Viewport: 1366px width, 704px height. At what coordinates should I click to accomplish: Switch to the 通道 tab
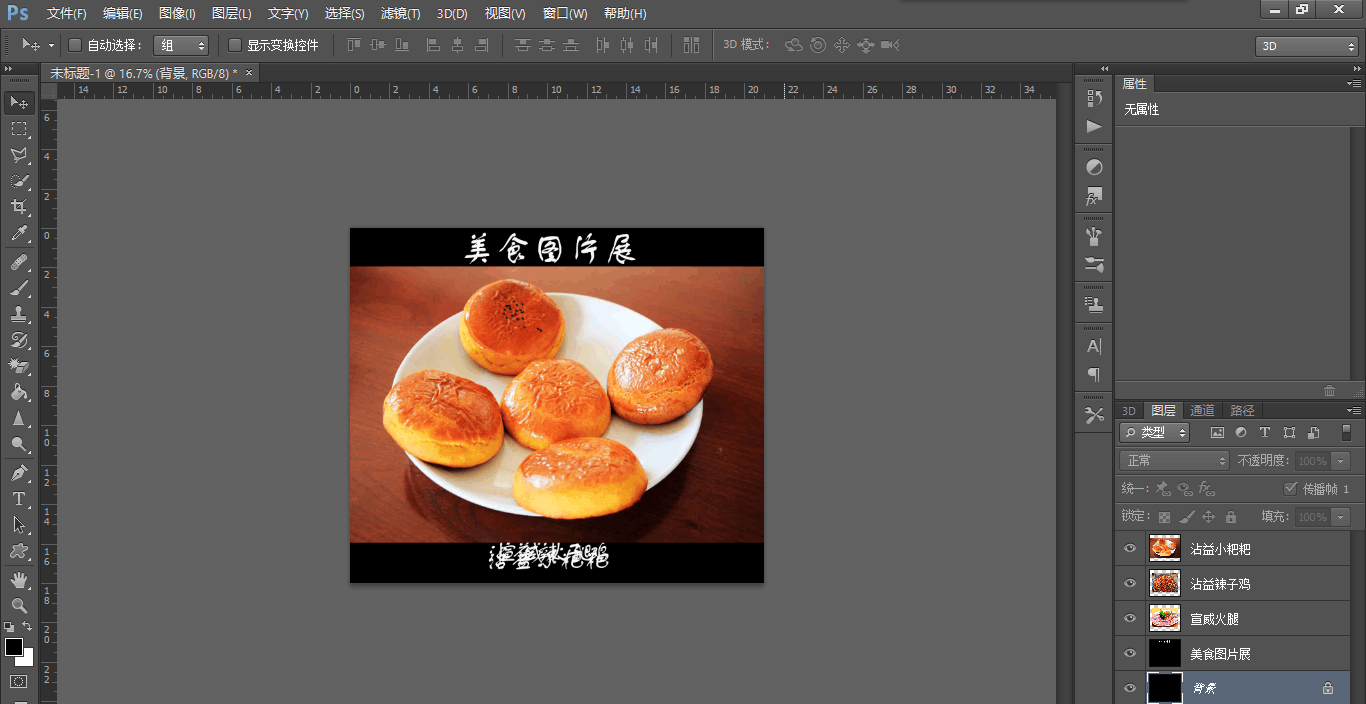(1202, 410)
